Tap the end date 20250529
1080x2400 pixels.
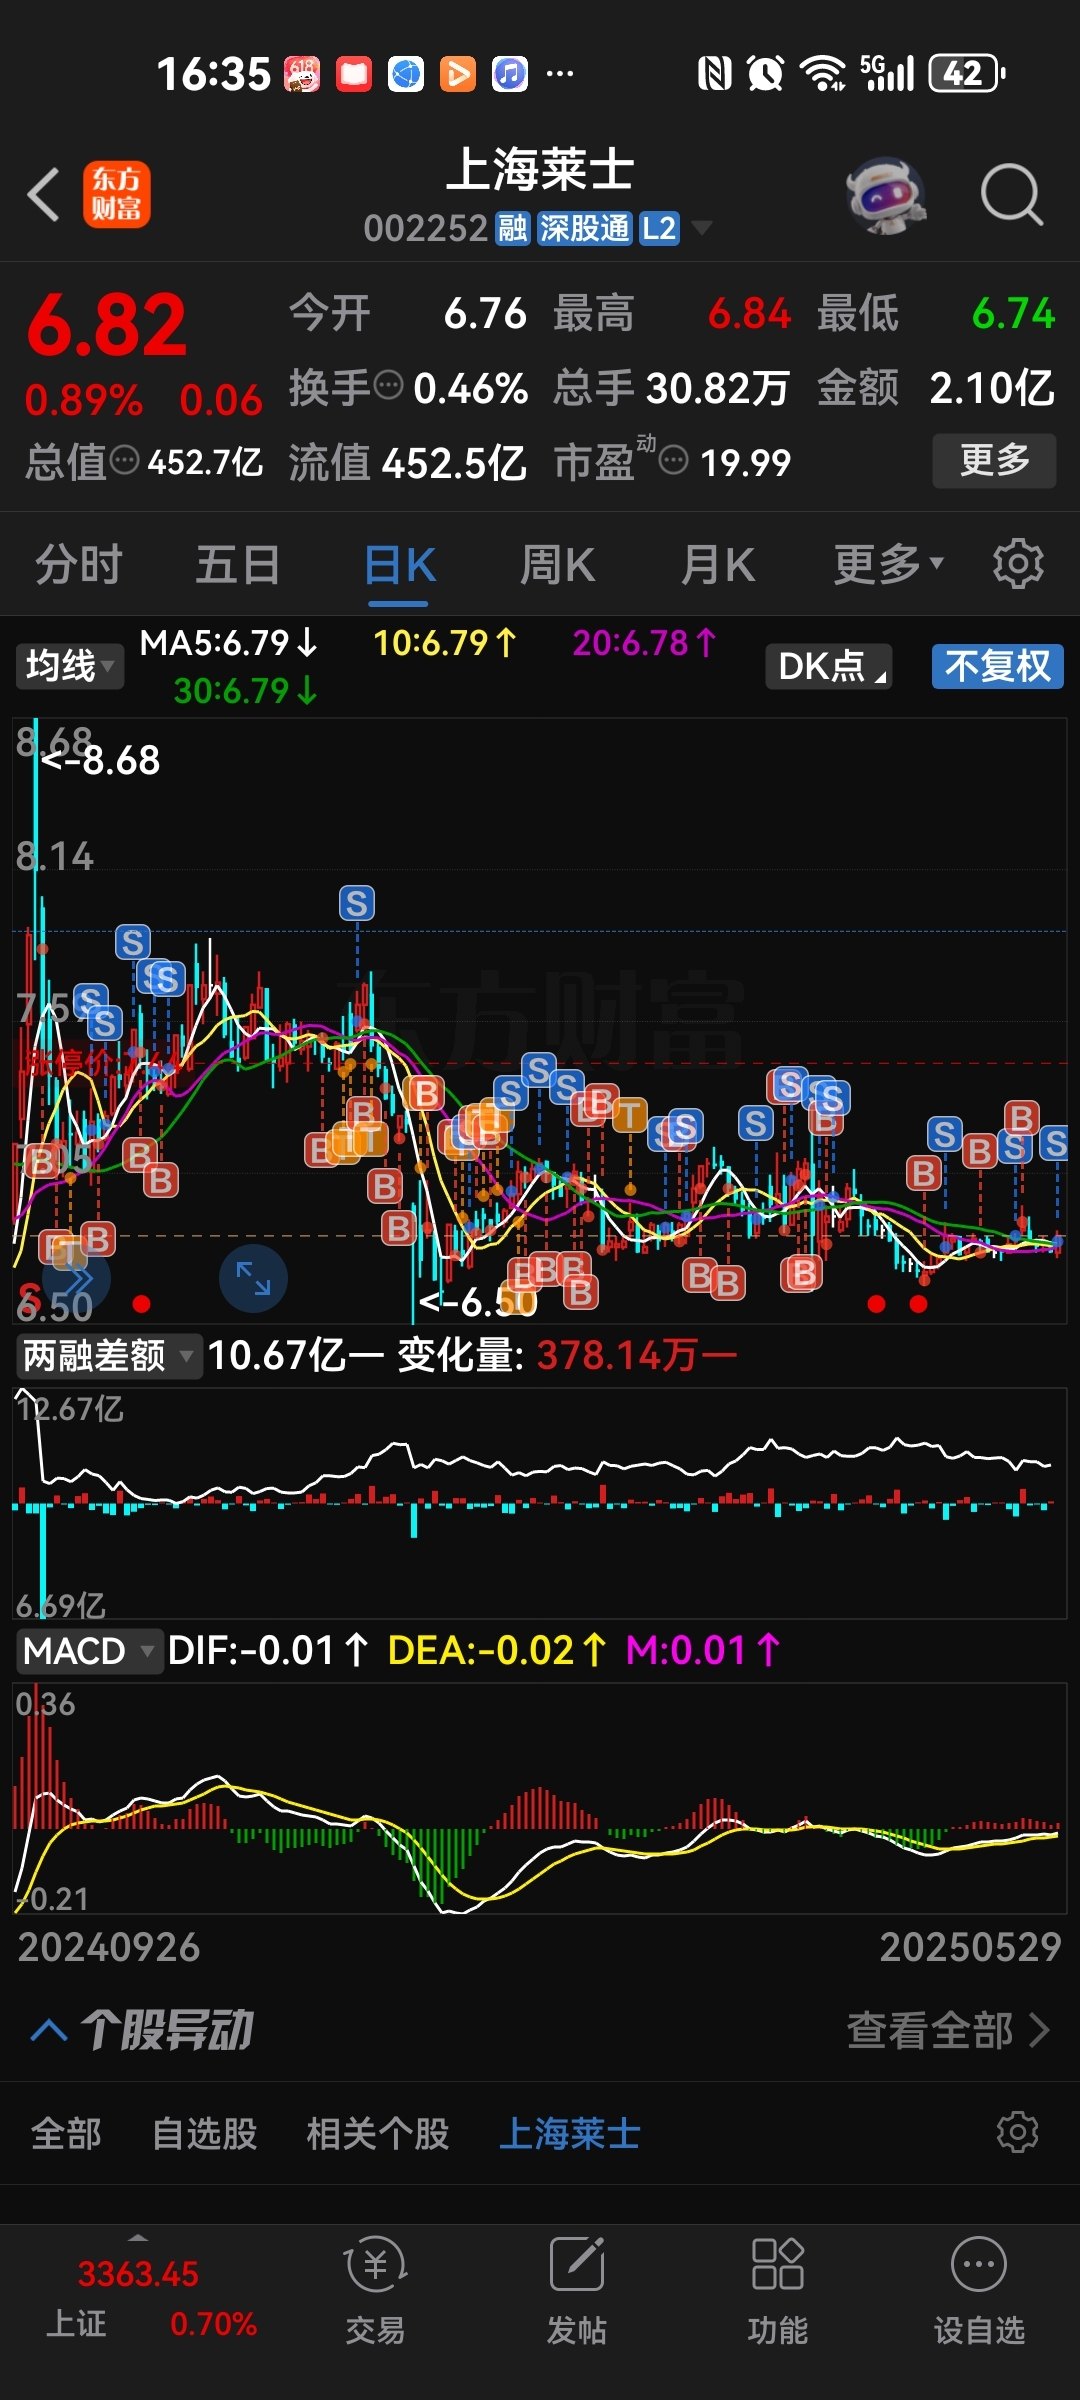coord(970,1947)
